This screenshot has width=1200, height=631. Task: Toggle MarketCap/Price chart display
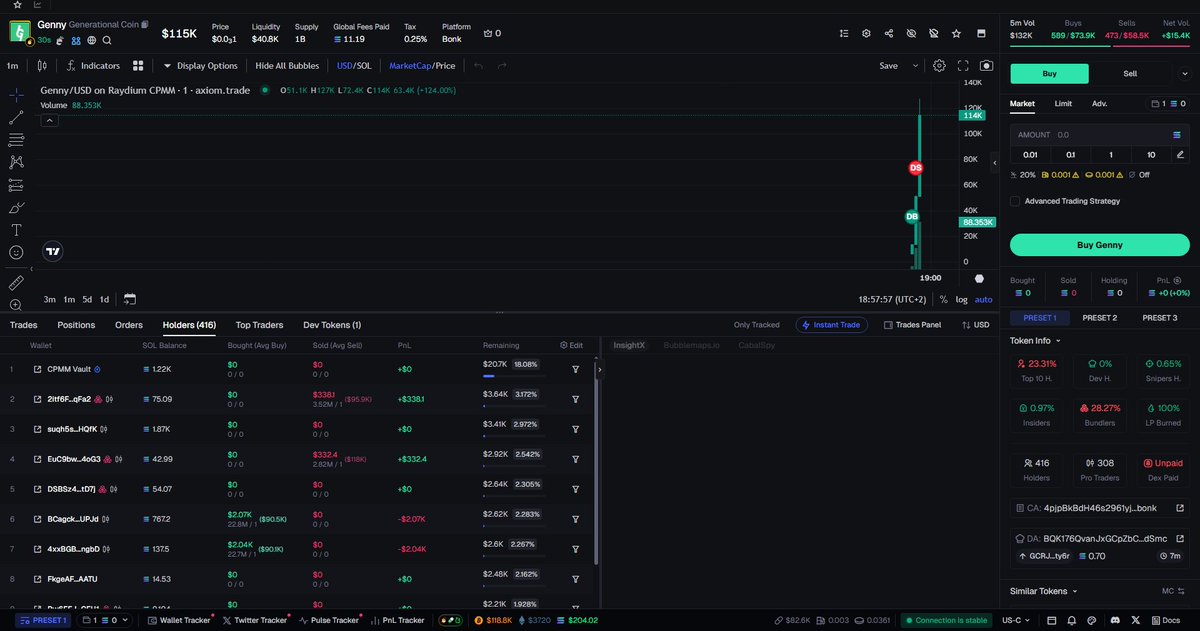pyautogui.click(x=422, y=66)
